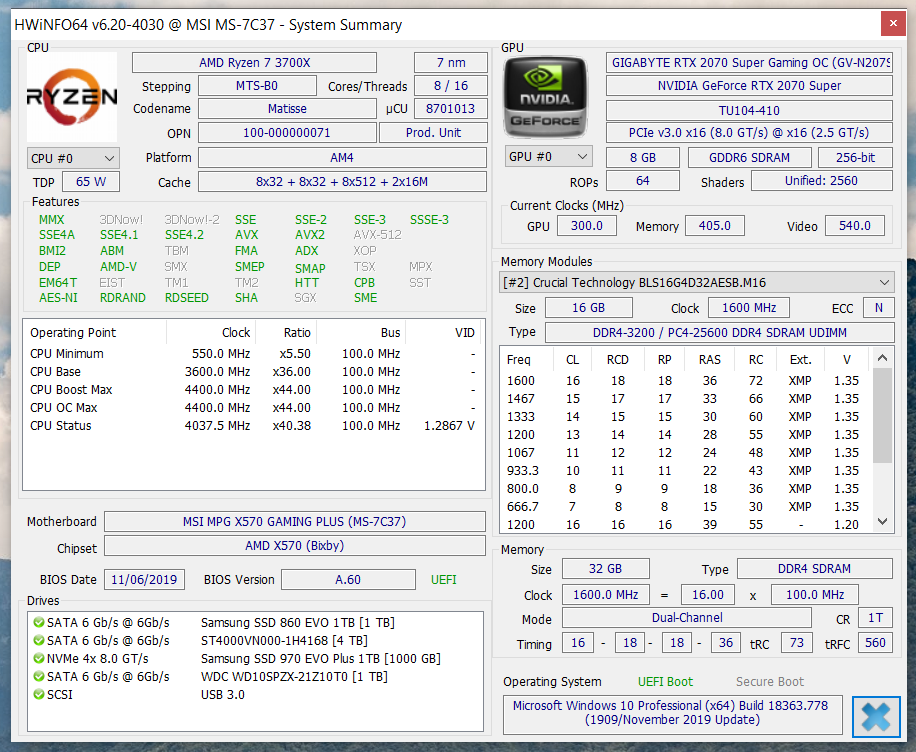The width and height of the screenshot is (916, 752).
Task: Click the blue X close button at bottom right
Action: [x=876, y=716]
